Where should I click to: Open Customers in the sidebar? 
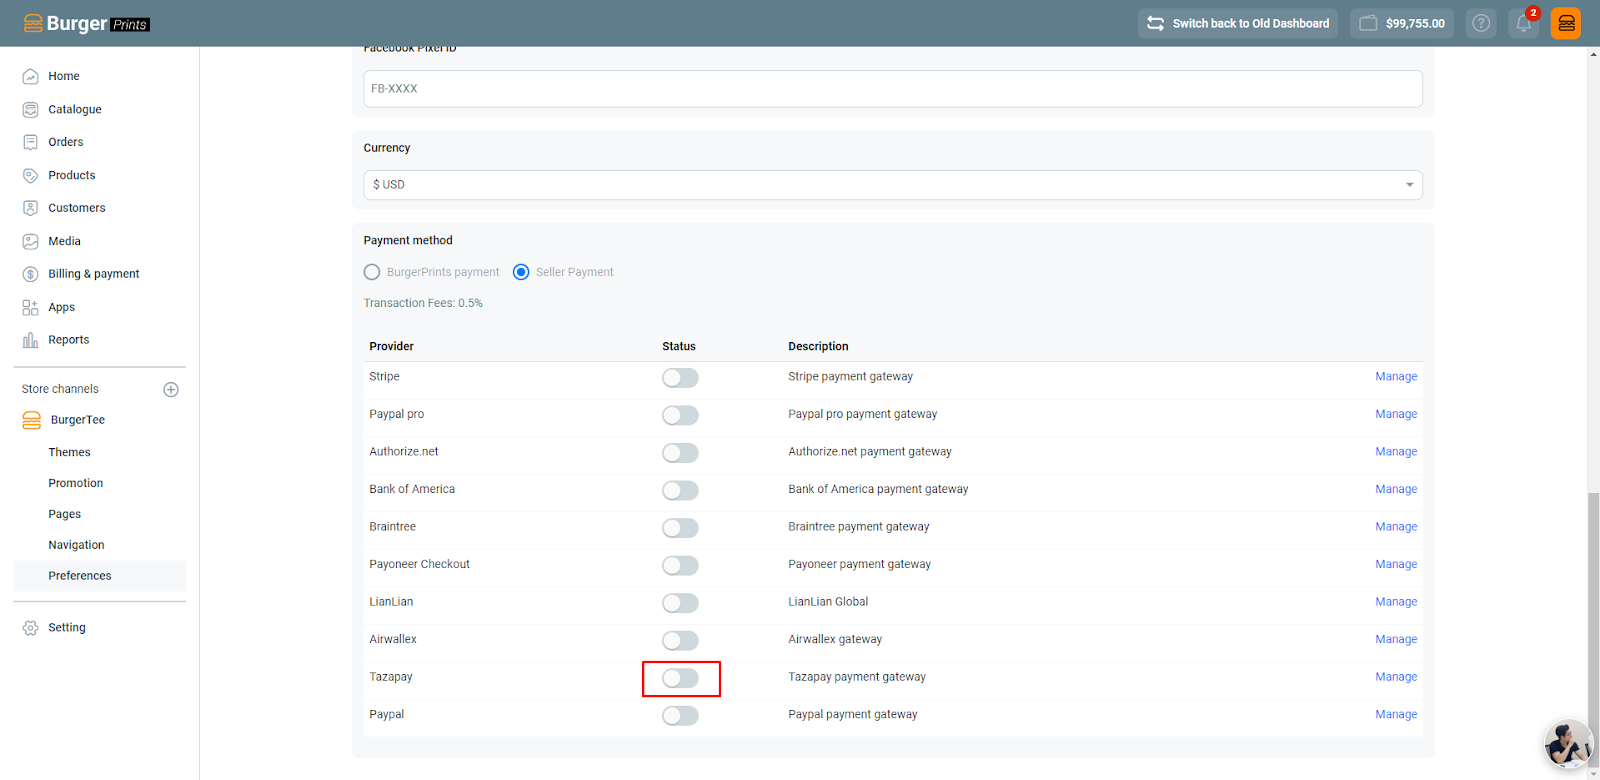tap(77, 208)
